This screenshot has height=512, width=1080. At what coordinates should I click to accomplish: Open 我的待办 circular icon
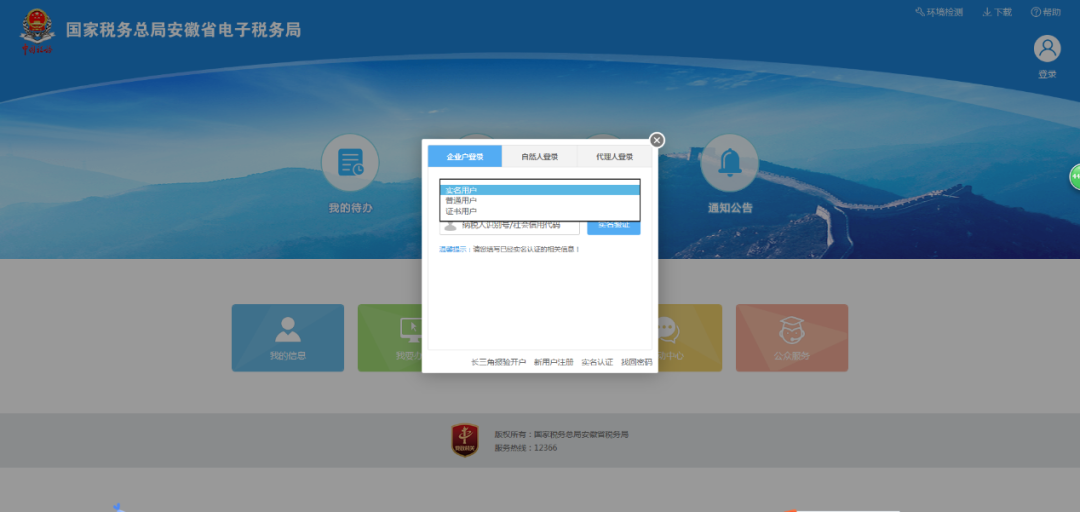click(x=350, y=163)
